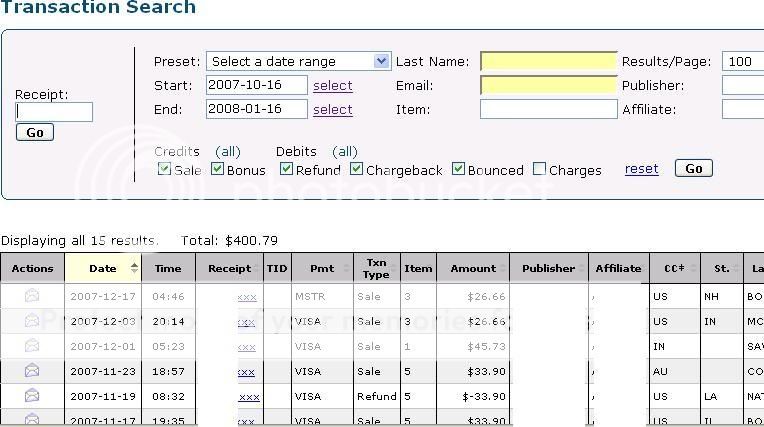Image resolution: width=764 pixels, height=427 pixels.
Task: Enable the Charges checkbox
Action: click(539, 169)
